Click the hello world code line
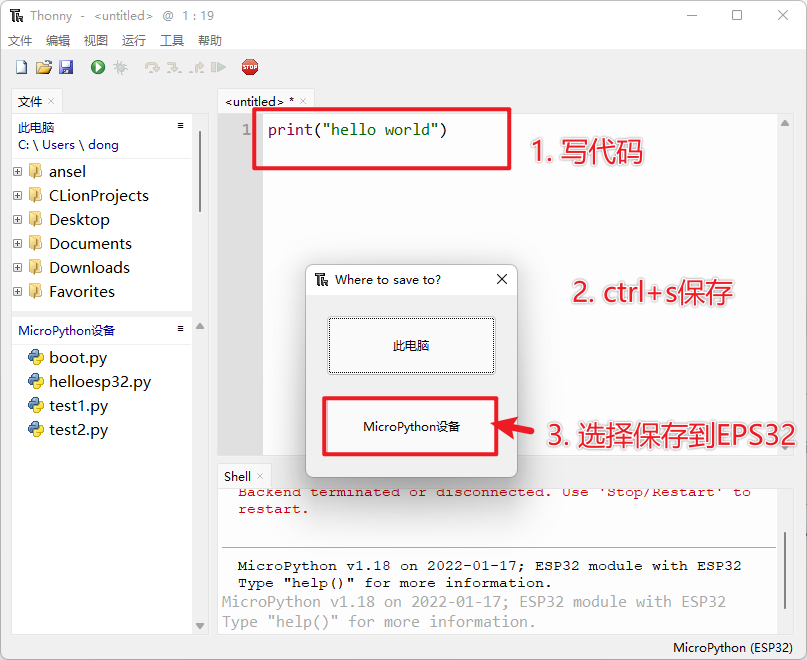Image resolution: width=807 pixels, height=660 pixels. tap(357, 130)
